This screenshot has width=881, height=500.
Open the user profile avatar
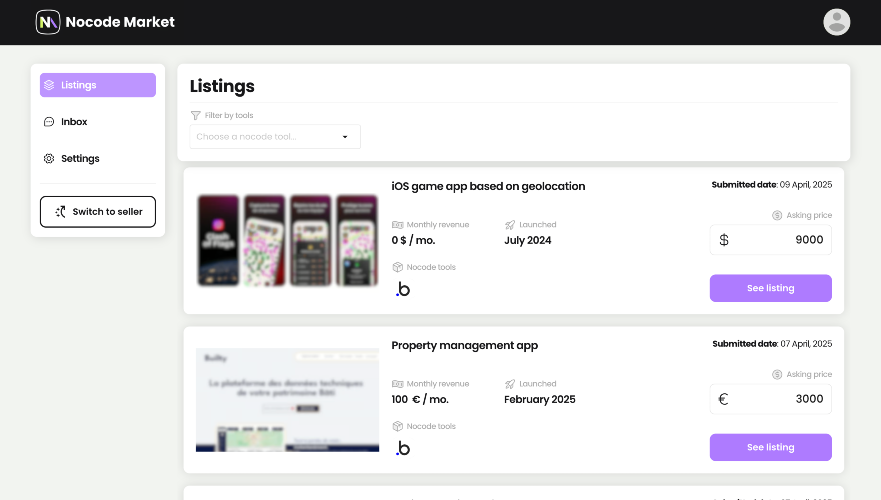click(837, 22)
